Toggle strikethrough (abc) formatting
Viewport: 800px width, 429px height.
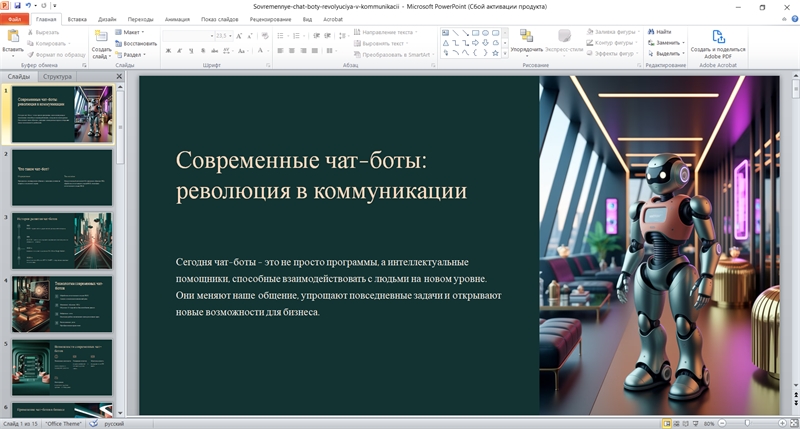(x=214, y=51)
